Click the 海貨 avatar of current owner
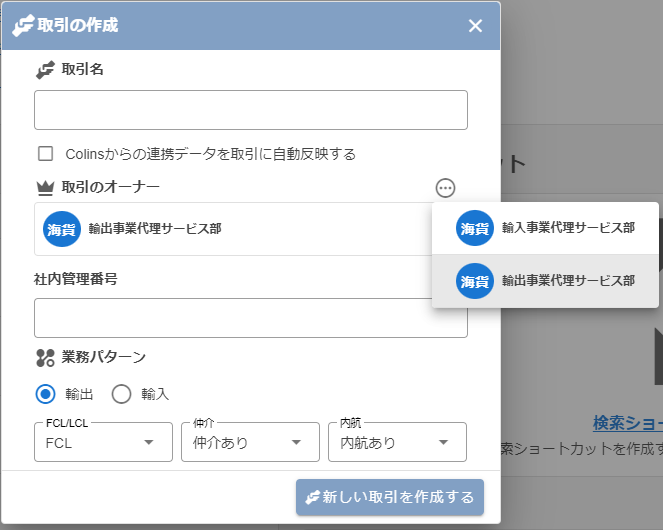 pyautogui.click(x=62, y=229)
